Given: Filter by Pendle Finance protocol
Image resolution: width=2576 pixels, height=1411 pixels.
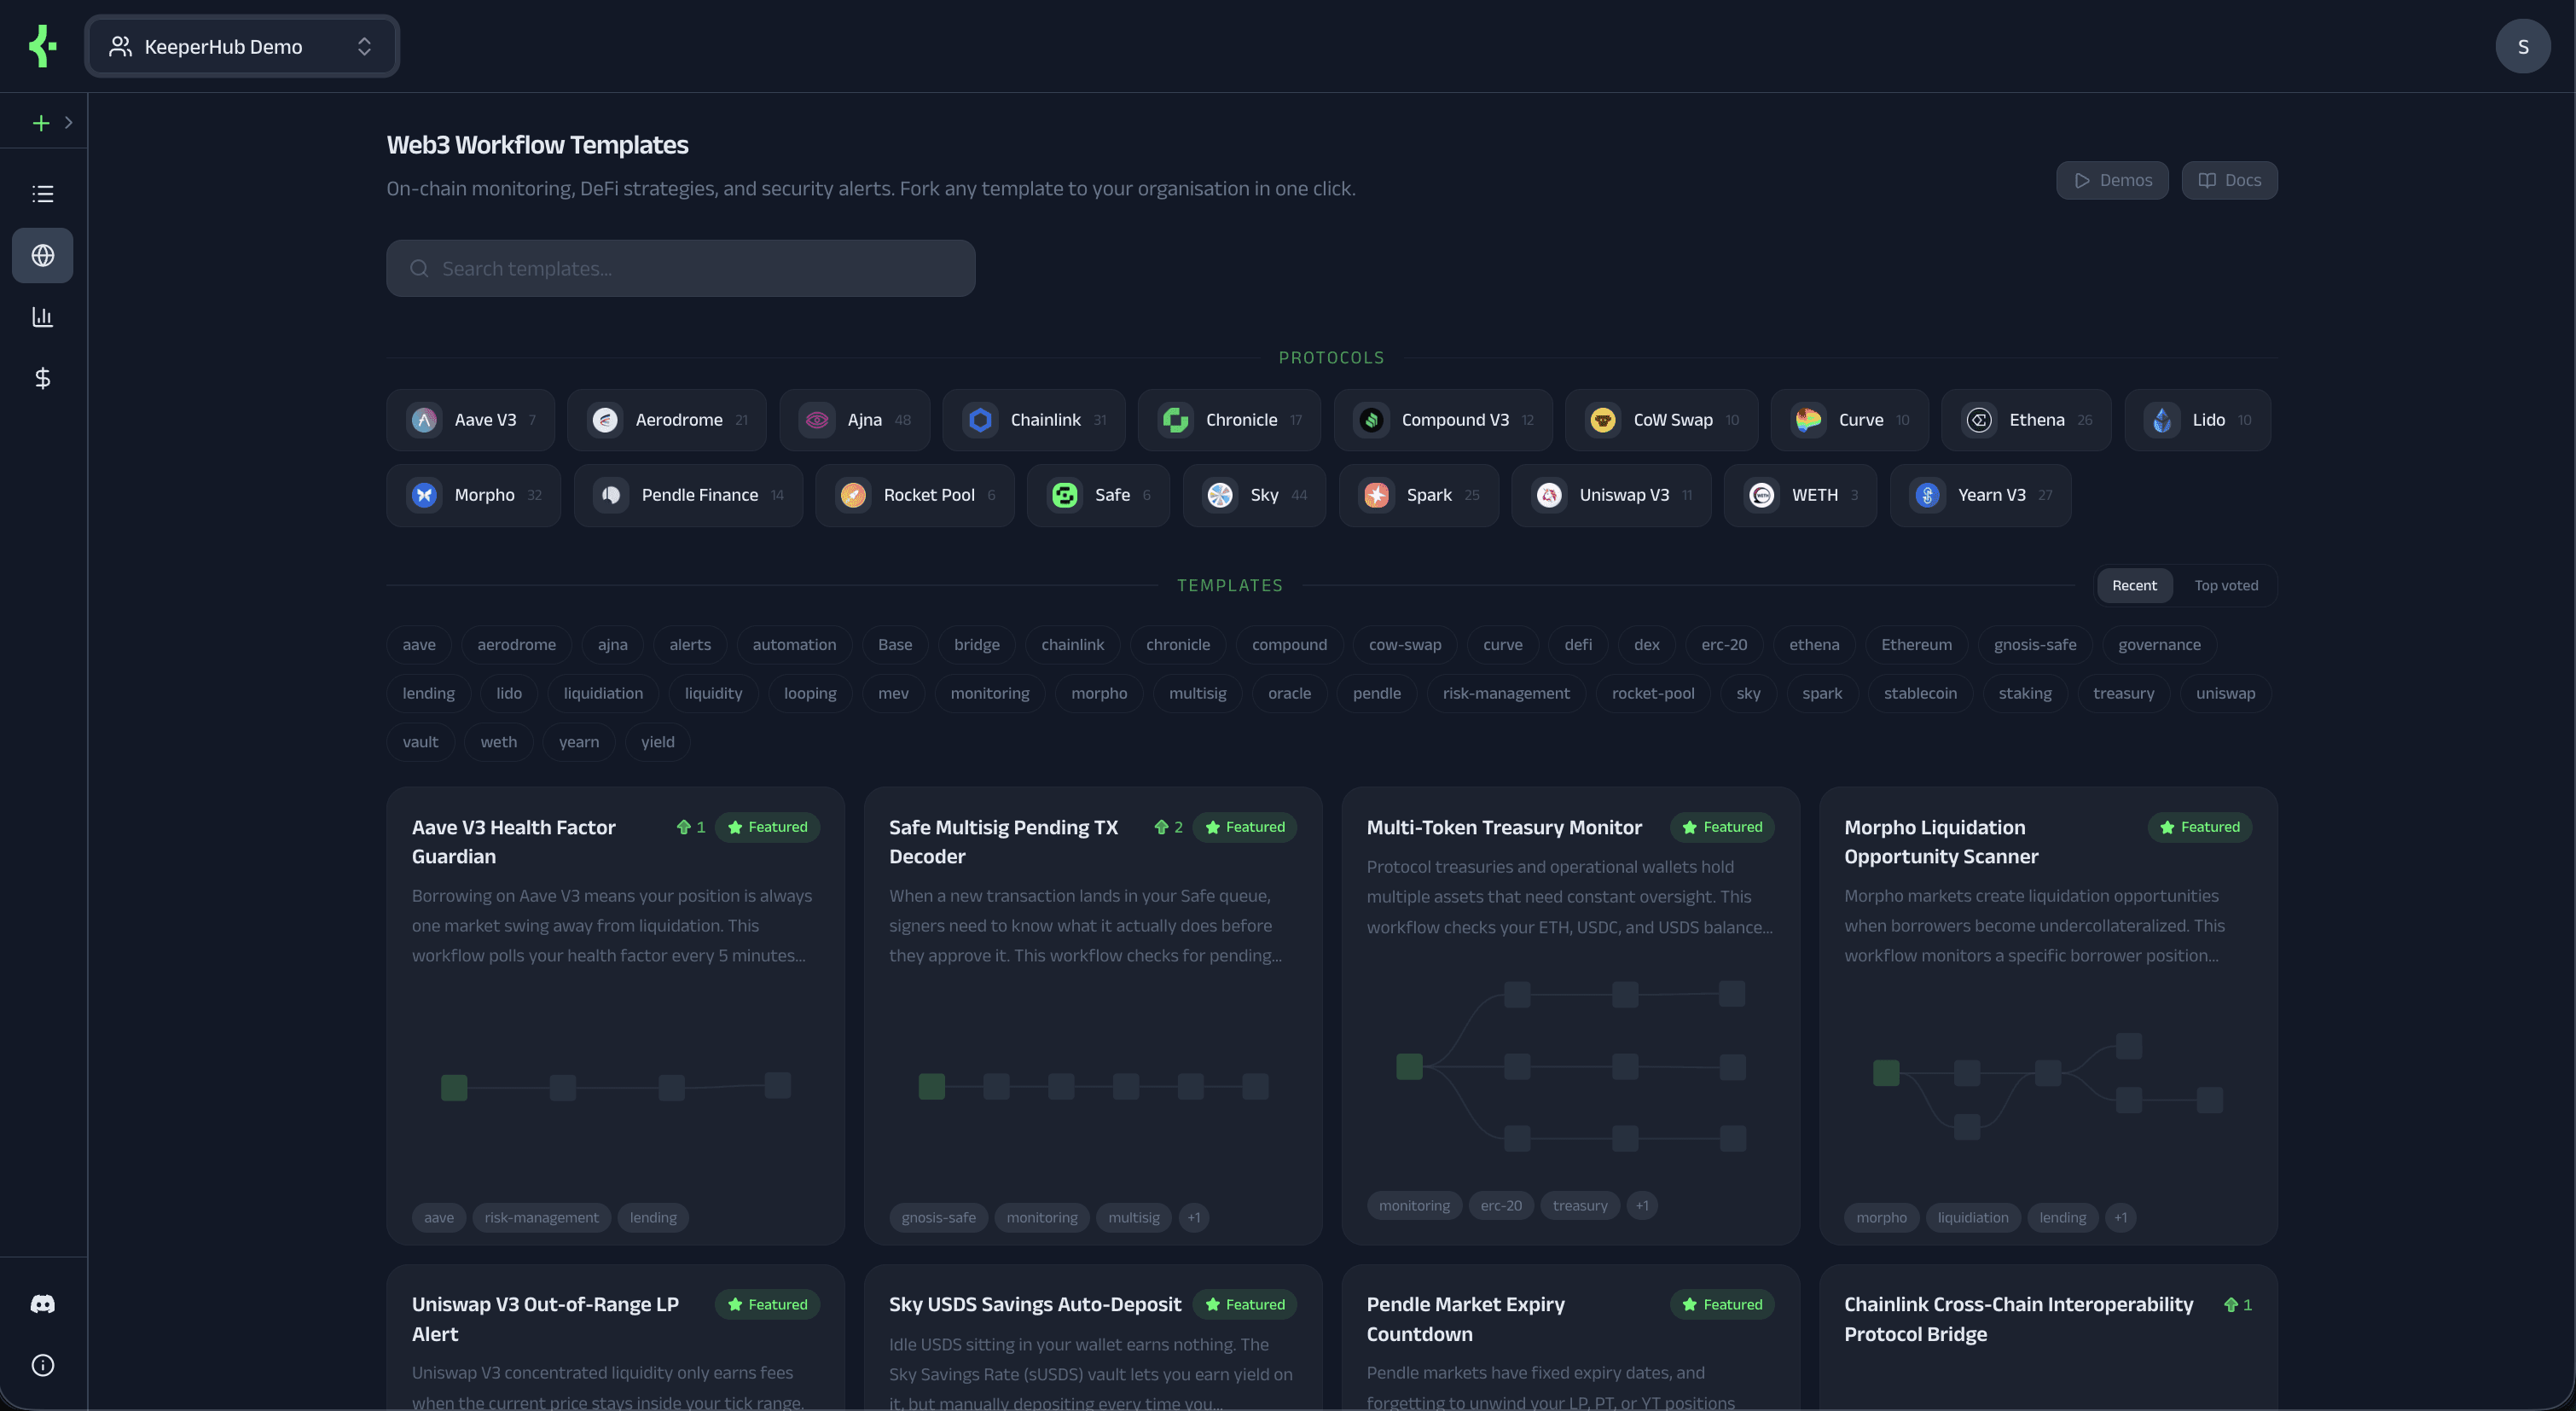Looking at the screenshot, I should (x=688, y=495).
